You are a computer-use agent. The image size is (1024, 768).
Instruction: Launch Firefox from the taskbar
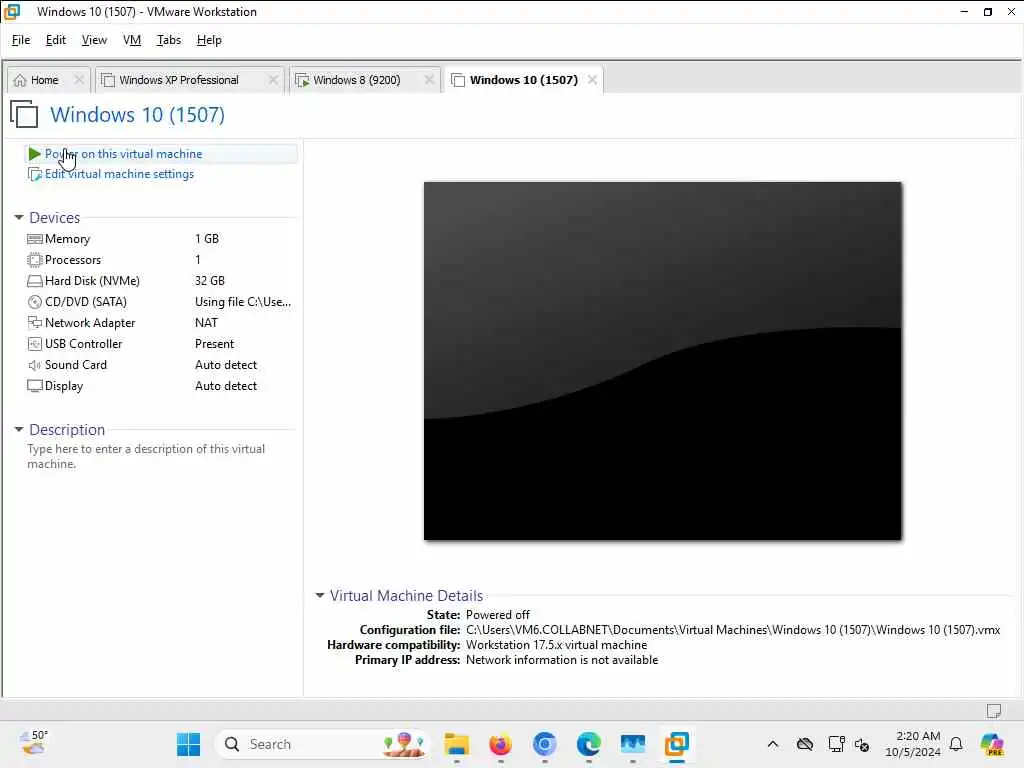[500, 744]
